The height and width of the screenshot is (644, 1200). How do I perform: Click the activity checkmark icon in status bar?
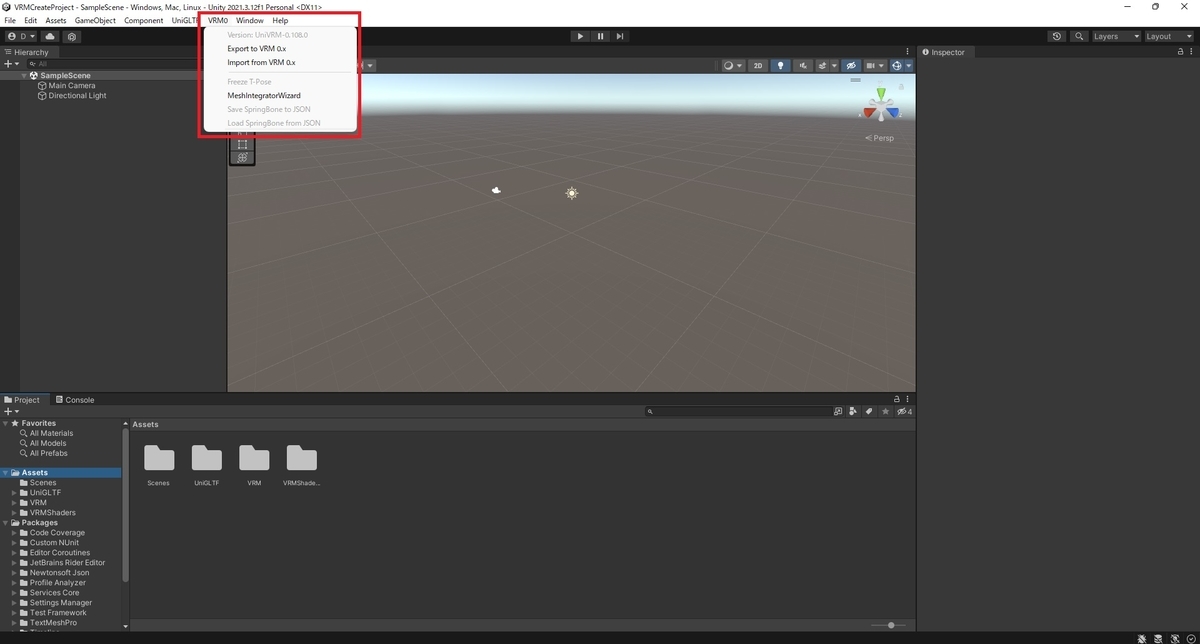(1191, 637)
